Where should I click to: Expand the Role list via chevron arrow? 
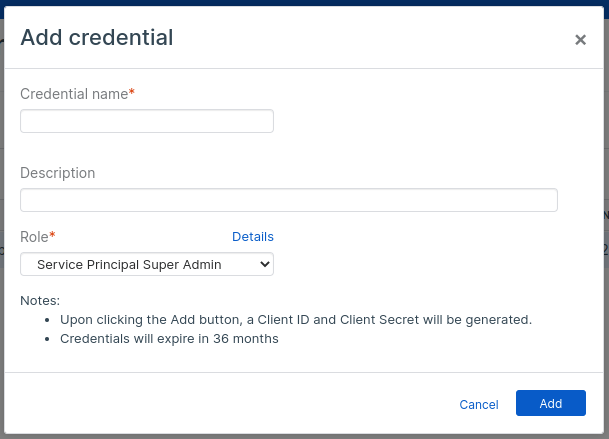265,264
